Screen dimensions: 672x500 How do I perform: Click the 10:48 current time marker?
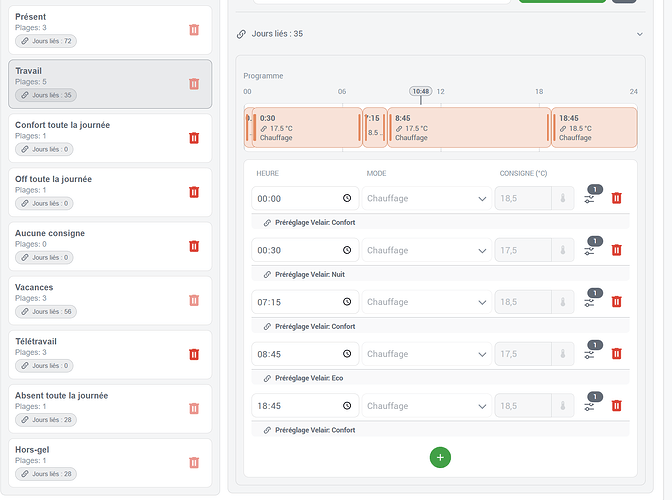coord(421,91)
